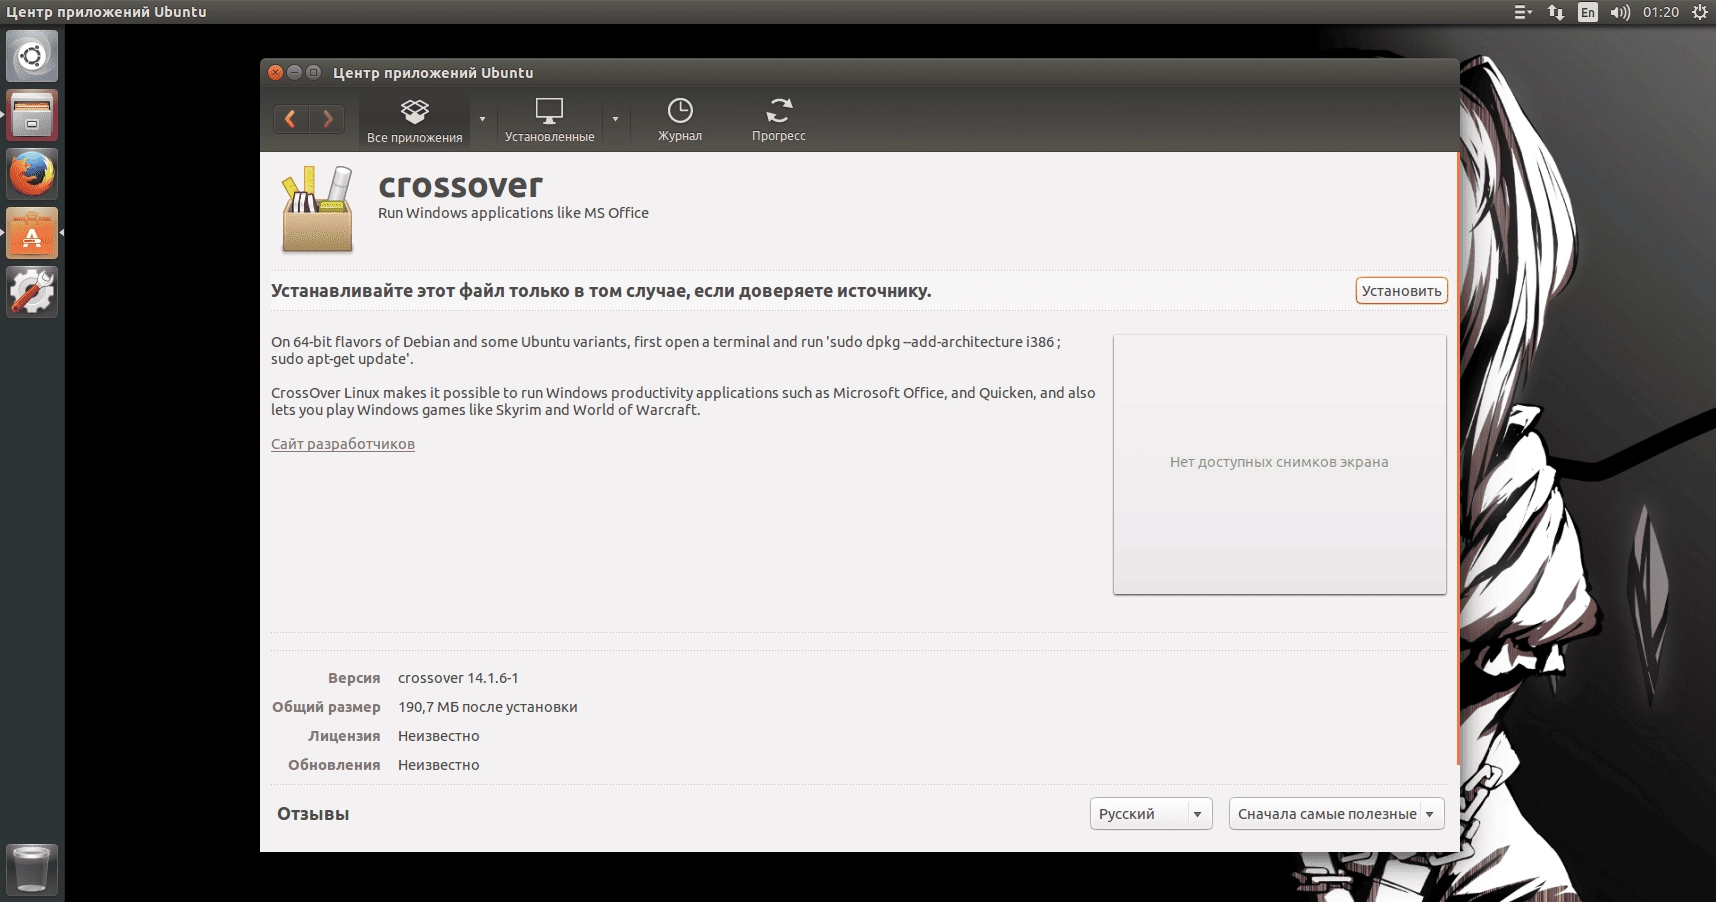This screenshot has height=902, width=1716.
Task: Maximize the Software Center window
Action: [313, 72]
